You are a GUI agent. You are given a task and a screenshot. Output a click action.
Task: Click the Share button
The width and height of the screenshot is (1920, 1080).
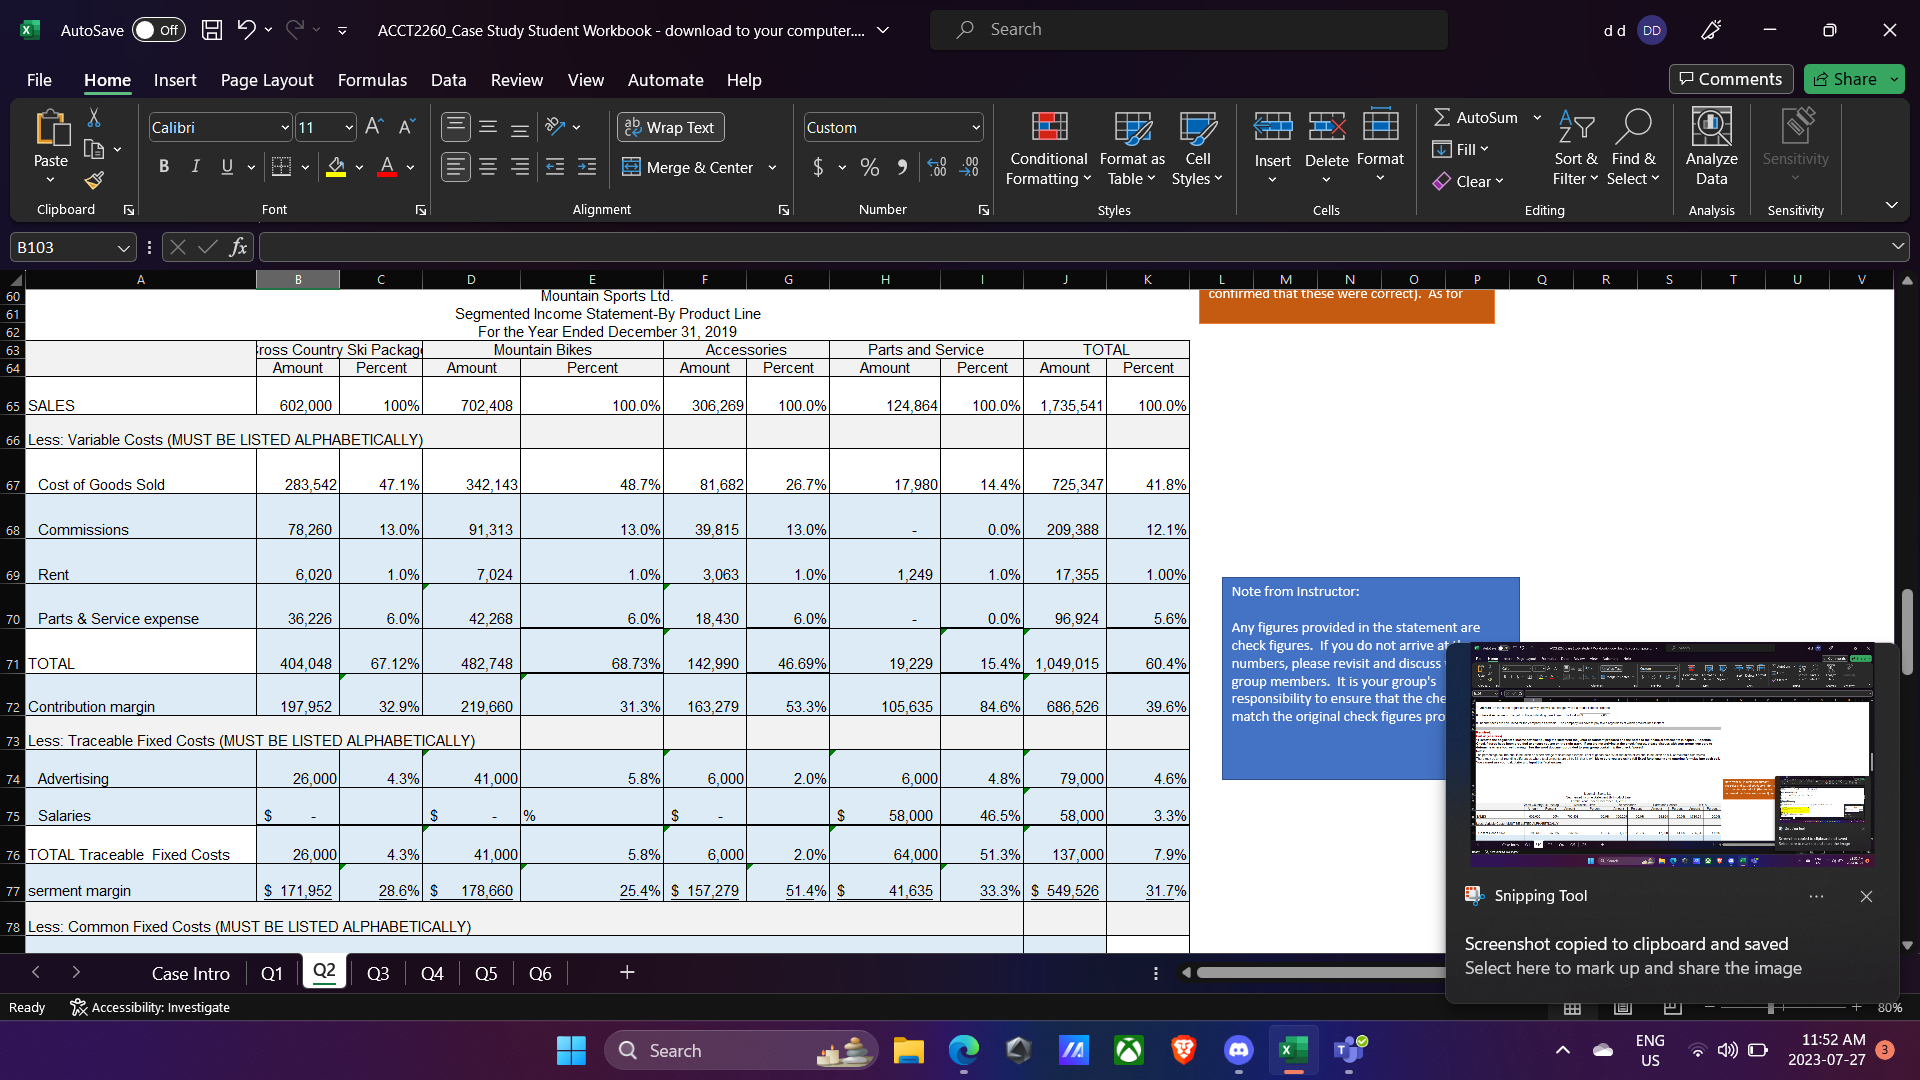click(x=1847, y=79)
